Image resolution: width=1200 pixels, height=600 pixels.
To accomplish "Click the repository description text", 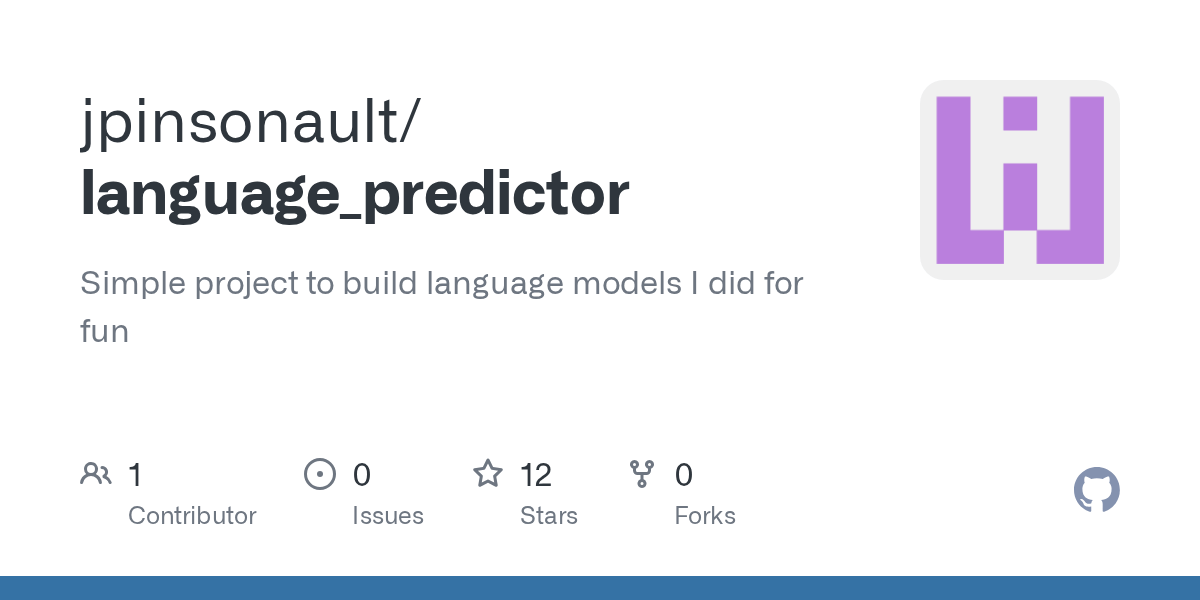I will [x=442, y=307].
